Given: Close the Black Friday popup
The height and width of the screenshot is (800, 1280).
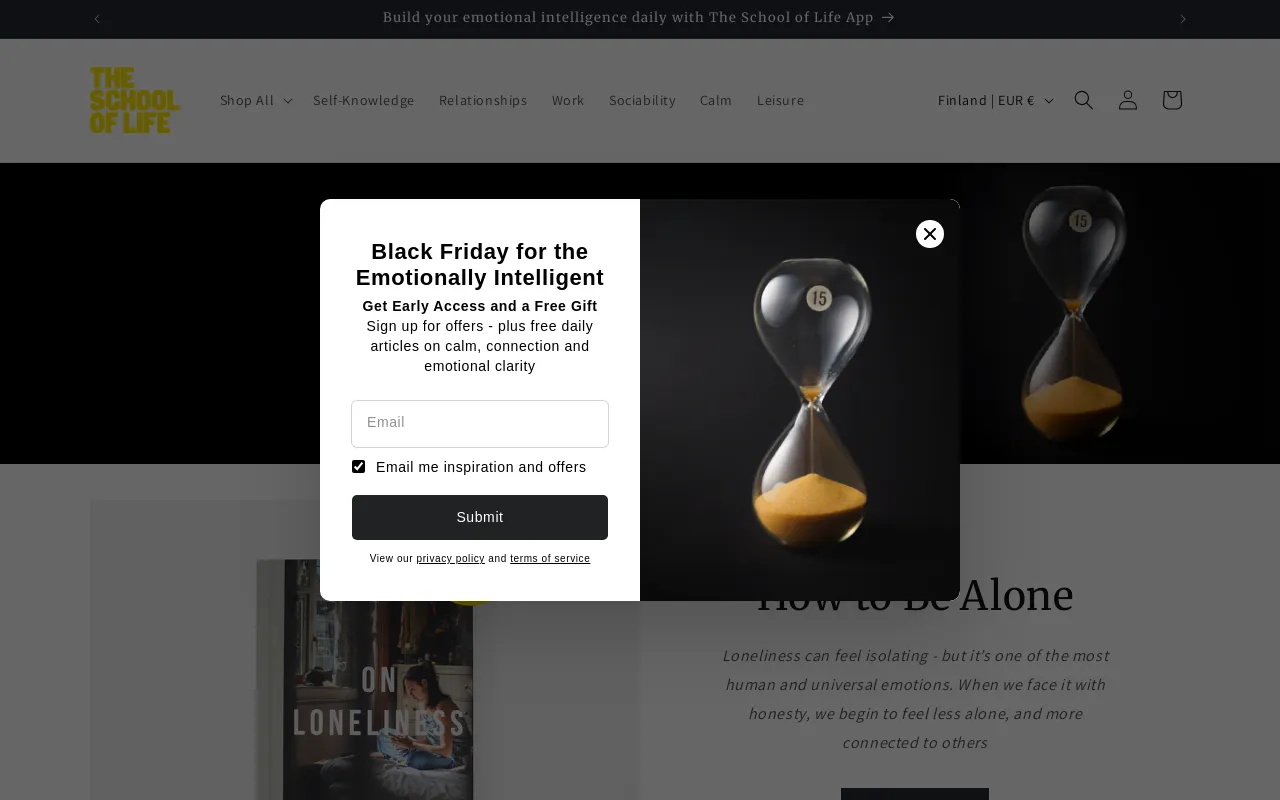Looking at the screenshot, I should pyautogui.click(x=930, y=234).
